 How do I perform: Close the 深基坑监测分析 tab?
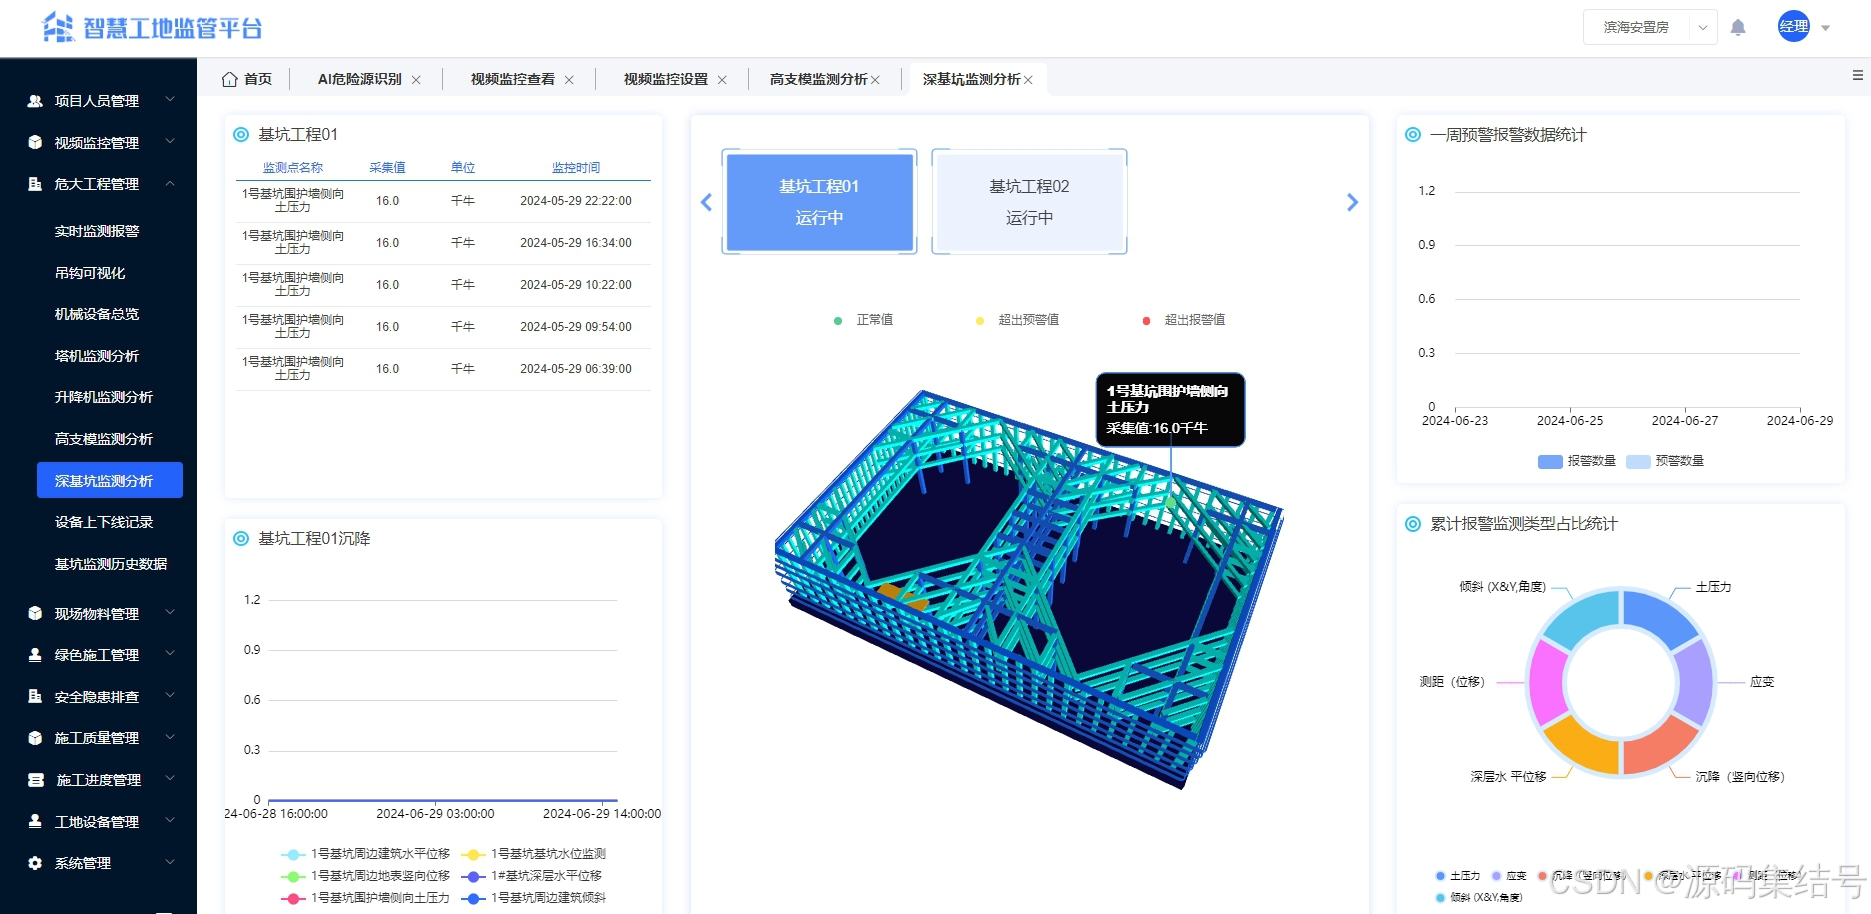(1028, 80)
